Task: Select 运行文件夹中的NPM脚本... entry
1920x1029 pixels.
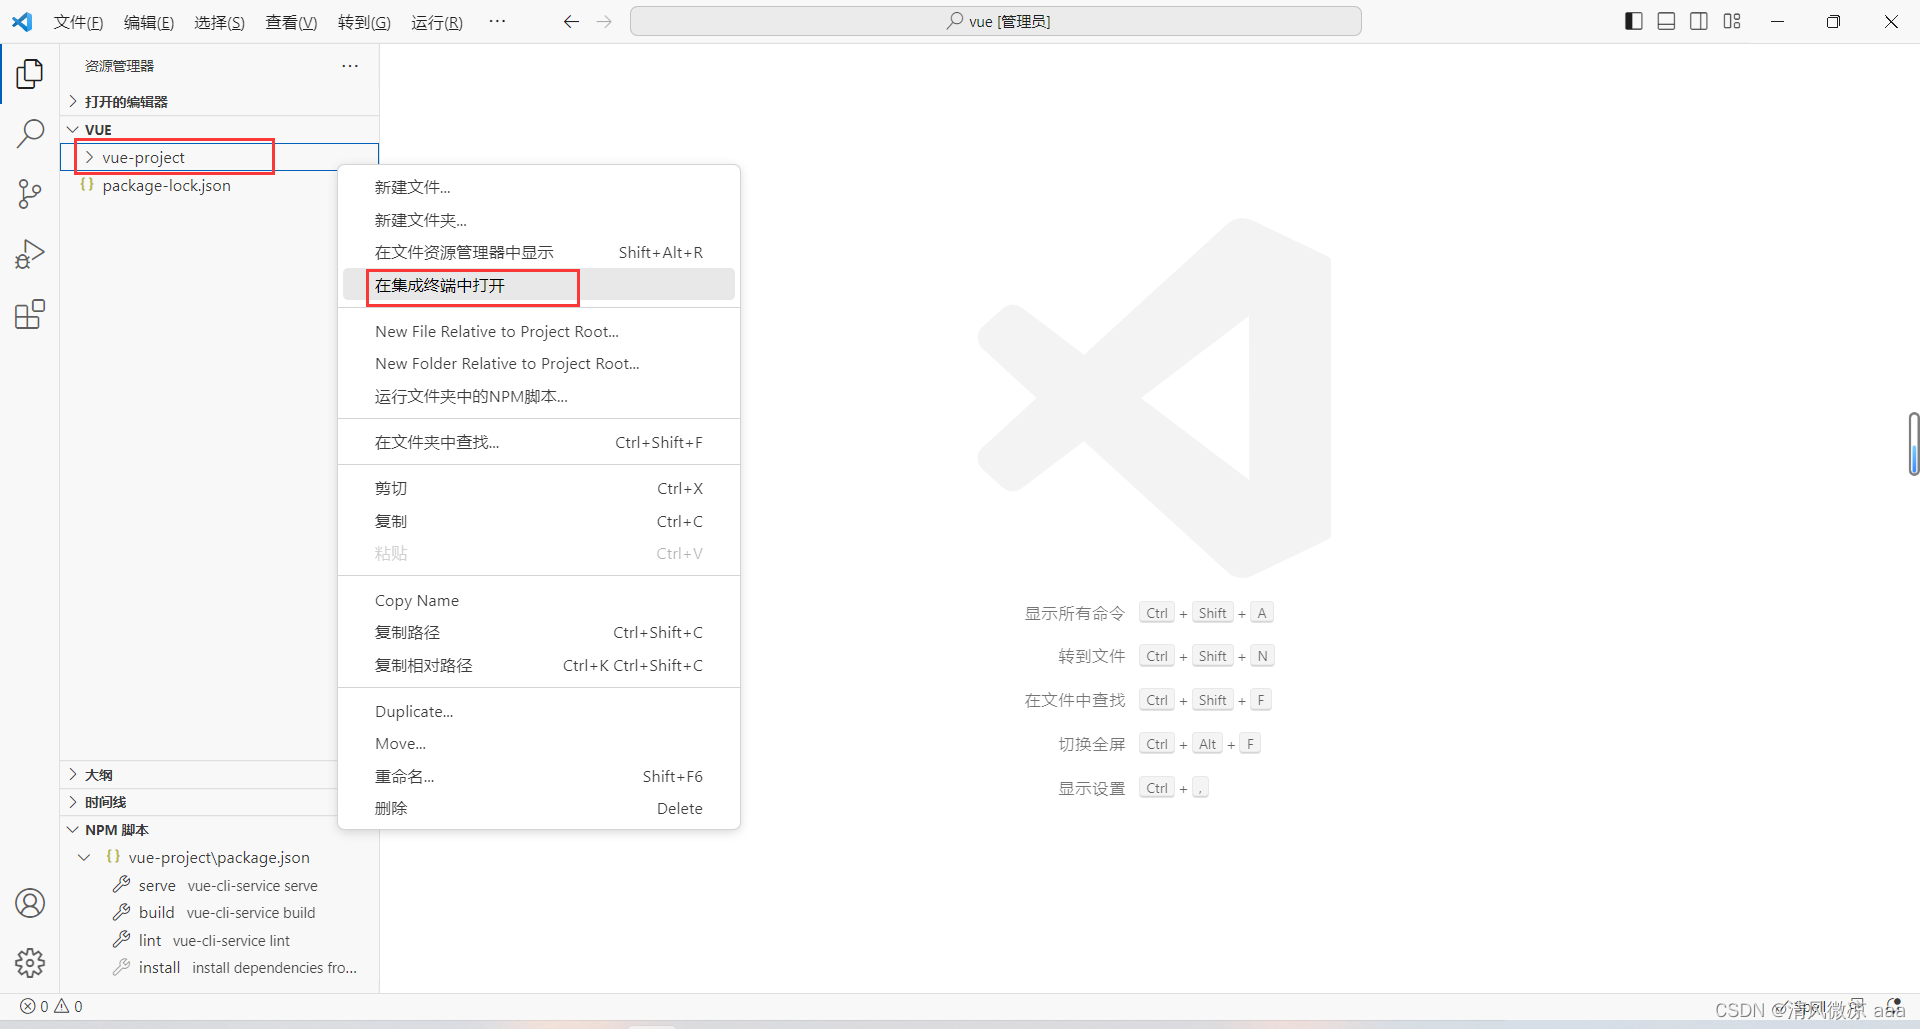Action: (539, 396)
